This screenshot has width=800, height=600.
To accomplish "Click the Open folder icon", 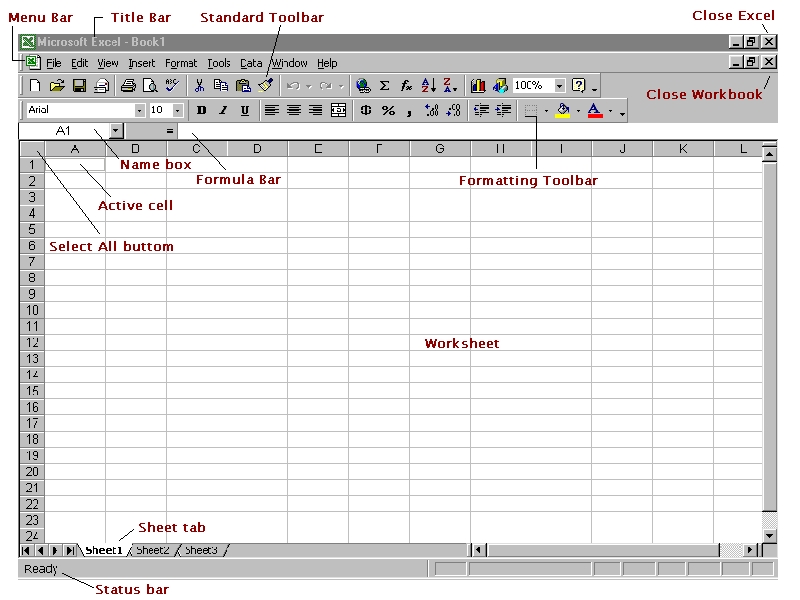I will [x=57, y=85].
